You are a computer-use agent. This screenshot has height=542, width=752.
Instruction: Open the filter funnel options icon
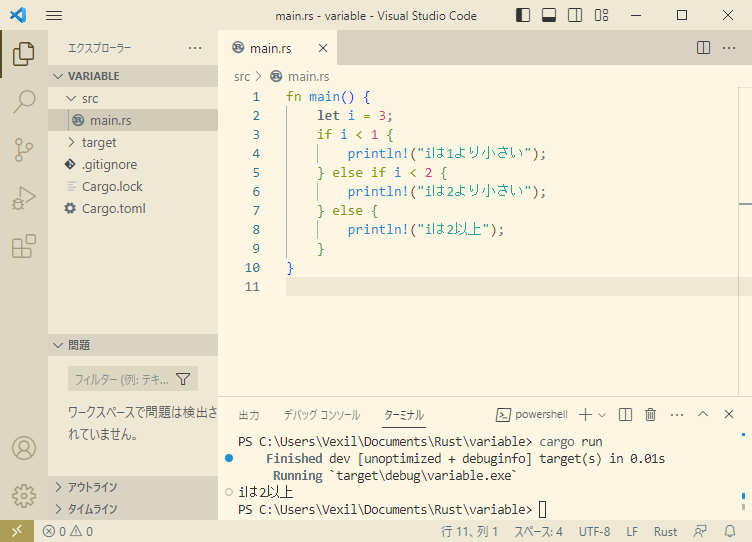click(183, 379)
